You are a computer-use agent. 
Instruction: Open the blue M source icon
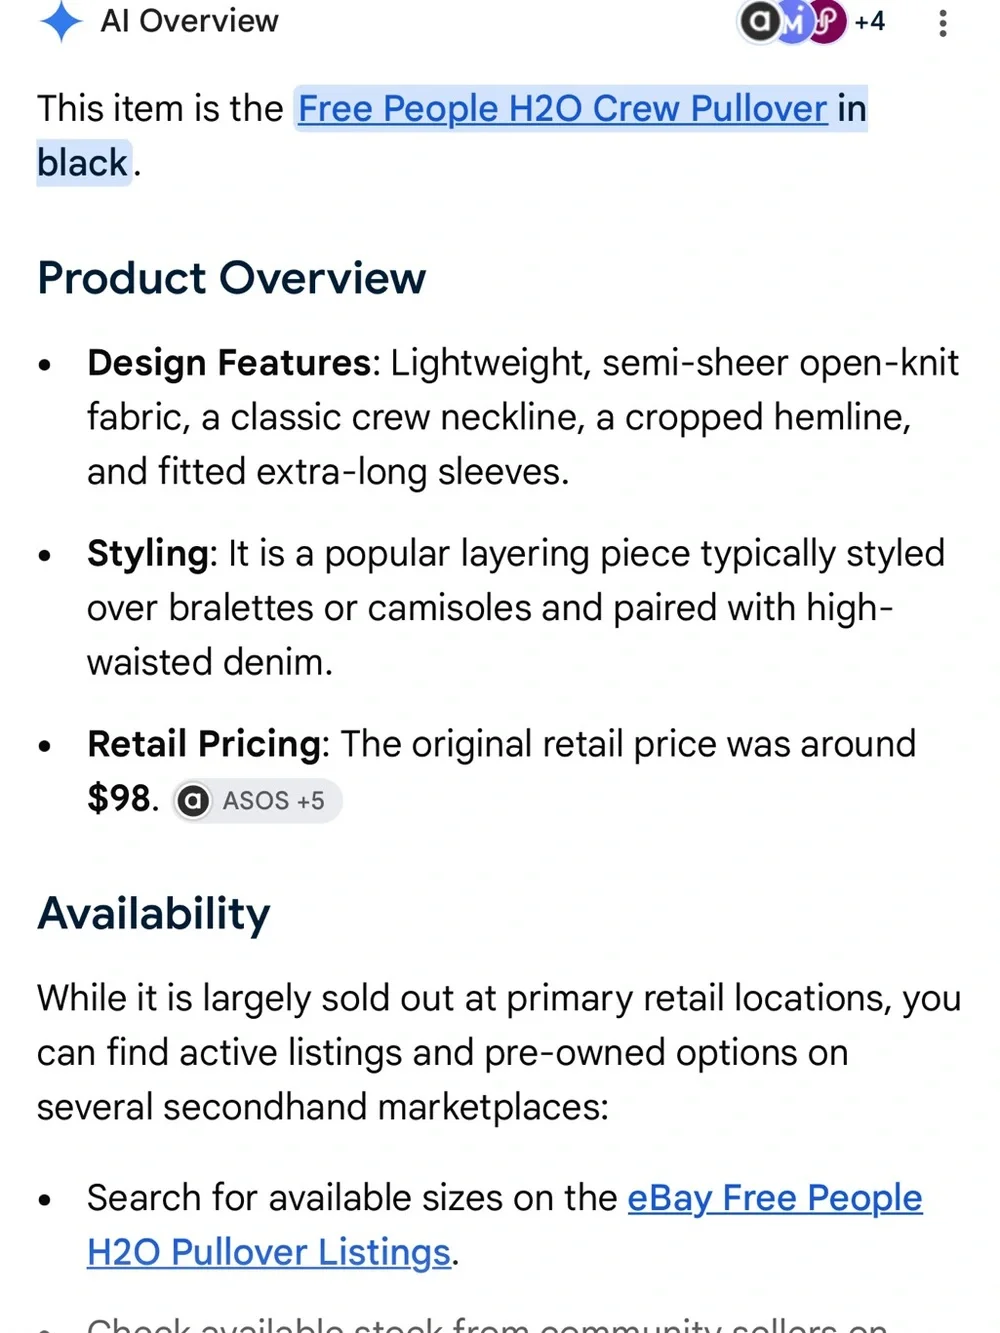tap(793, 21)
